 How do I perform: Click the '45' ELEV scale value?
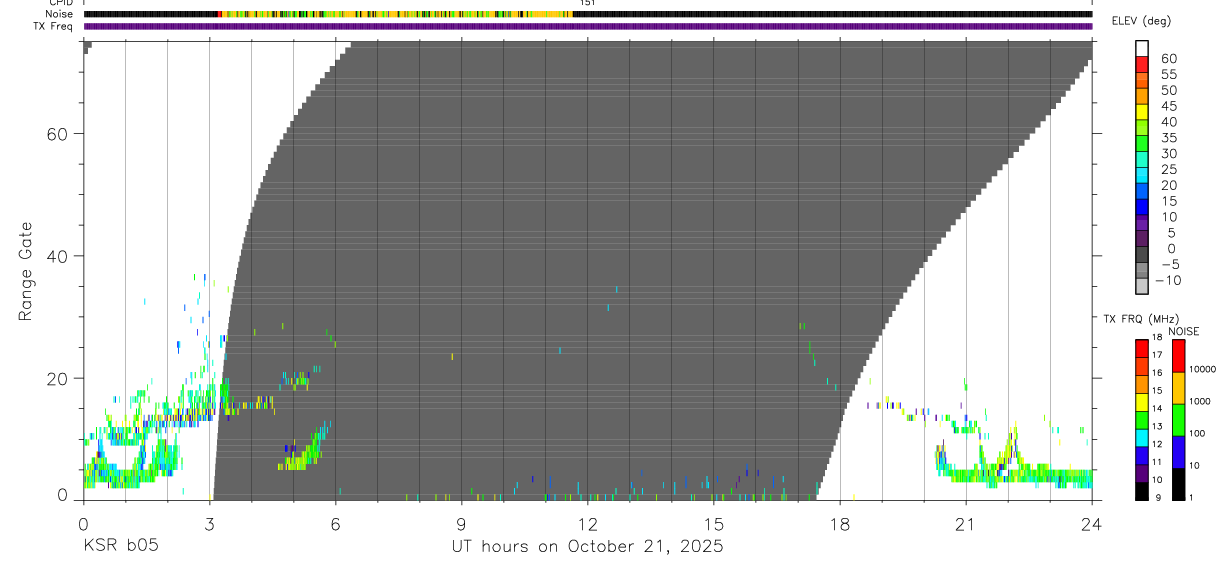pos(1168,106)
